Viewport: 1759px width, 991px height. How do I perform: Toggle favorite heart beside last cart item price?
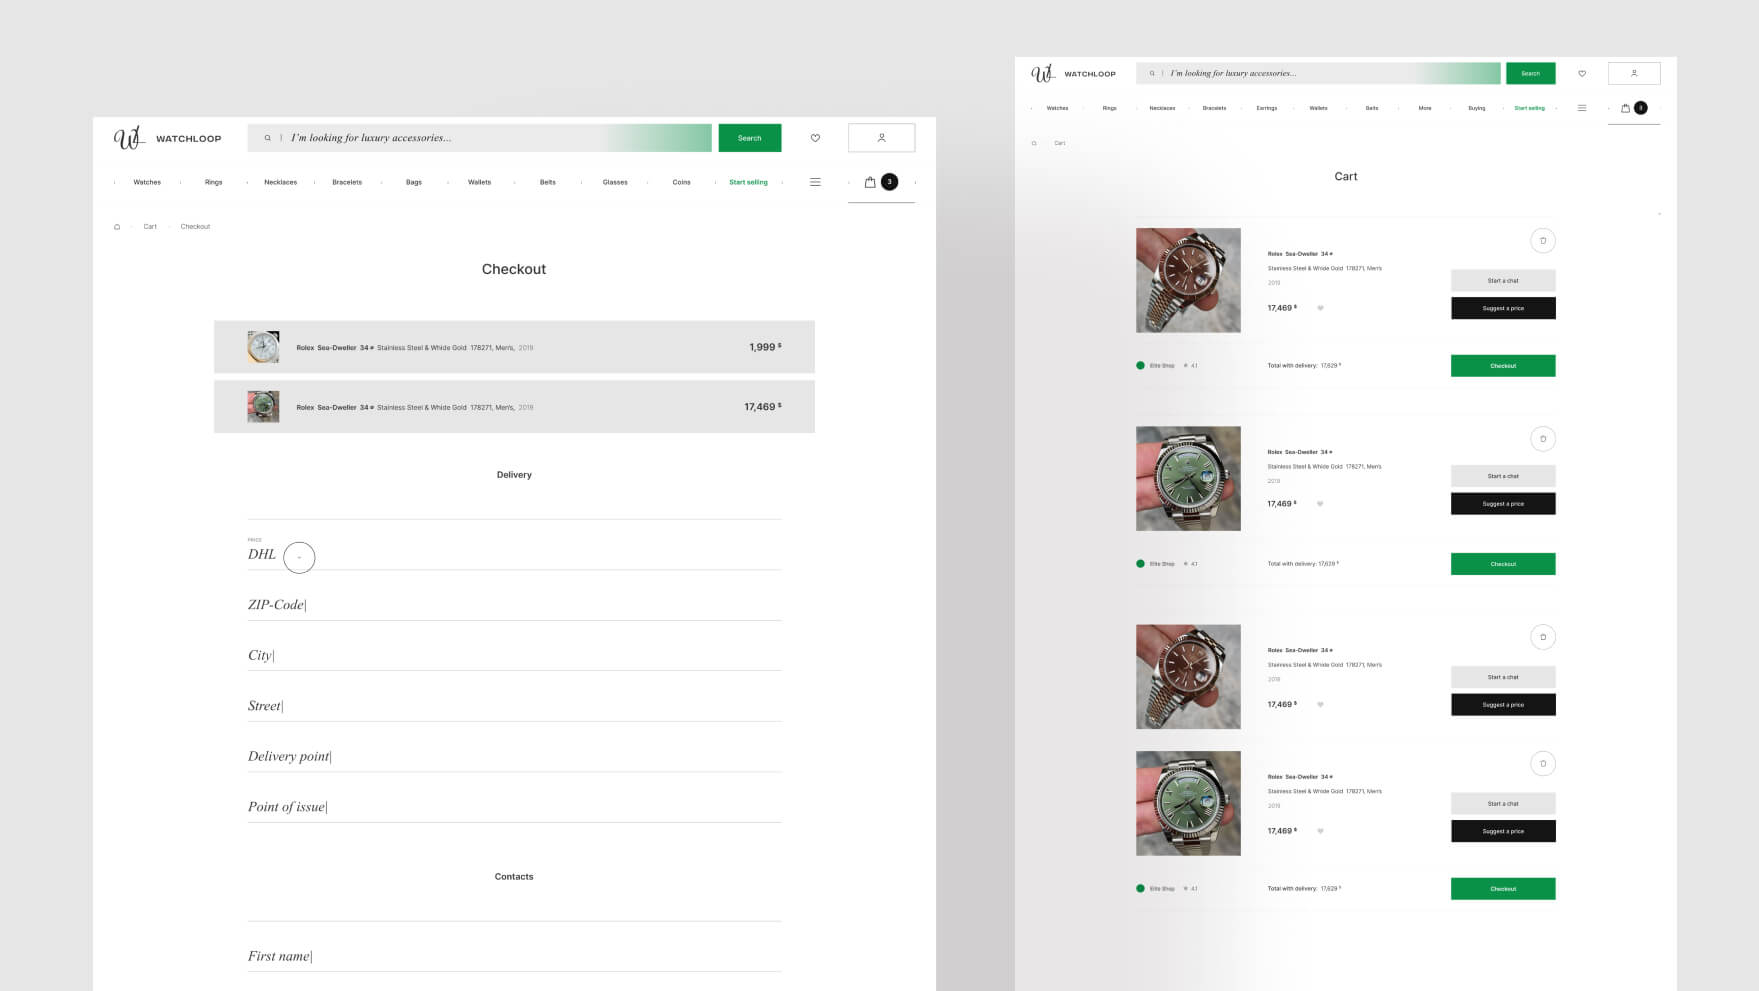click(x=1320, y=831)
